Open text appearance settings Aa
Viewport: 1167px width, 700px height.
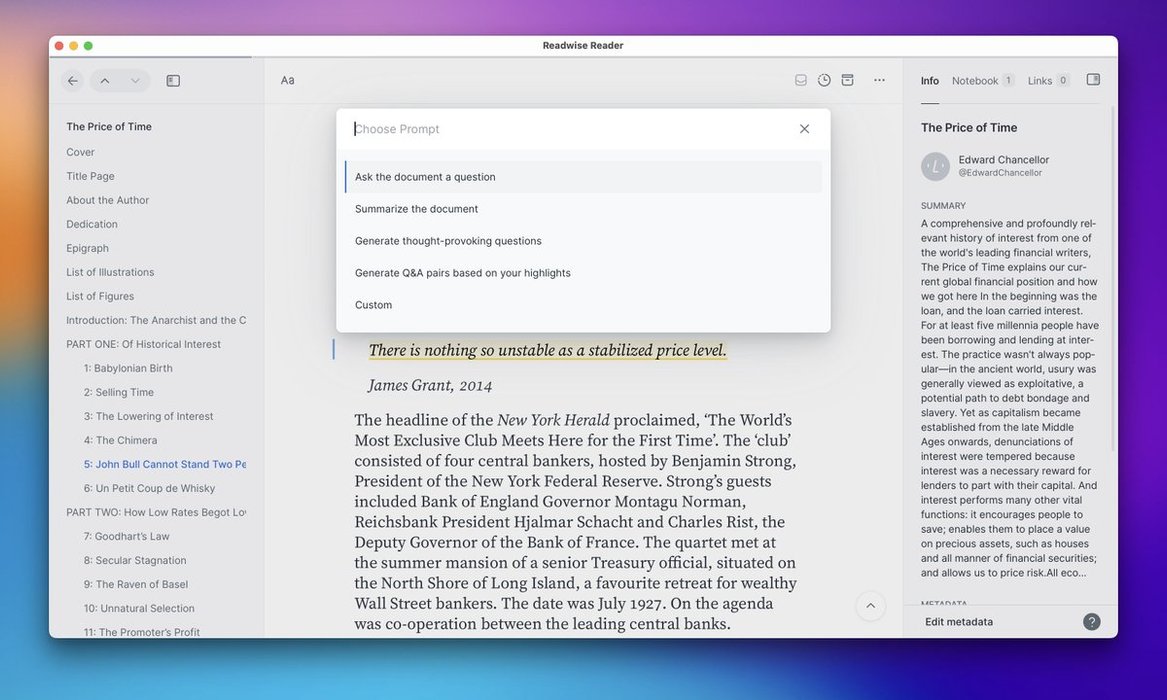click(287, 80)
